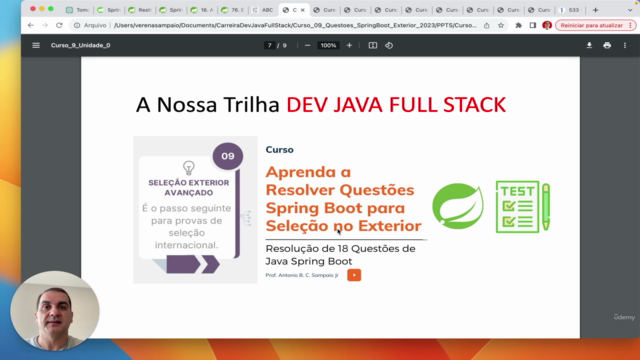
Task: Switch to the '533' tab
Action: tap(571, 10)
